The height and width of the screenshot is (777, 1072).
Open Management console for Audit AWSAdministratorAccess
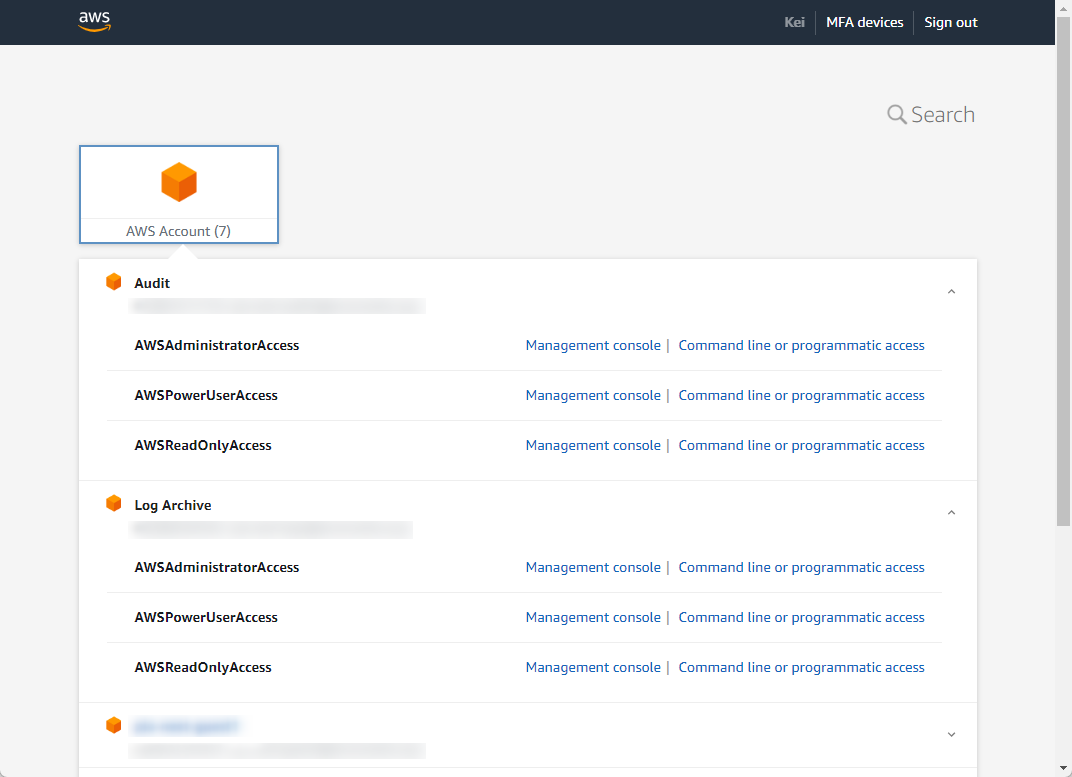(593, 345)
